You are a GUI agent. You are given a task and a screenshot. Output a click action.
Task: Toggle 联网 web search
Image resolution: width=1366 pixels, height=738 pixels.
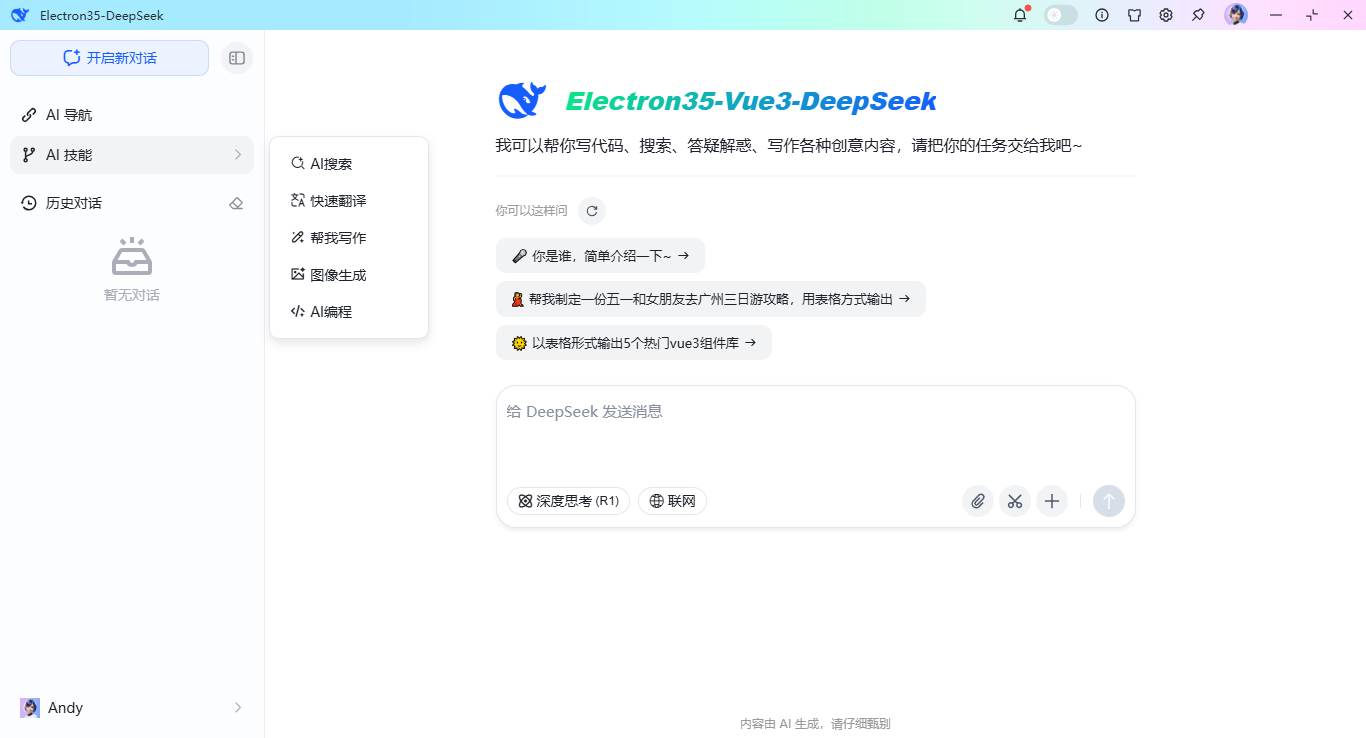coord(672,501)
